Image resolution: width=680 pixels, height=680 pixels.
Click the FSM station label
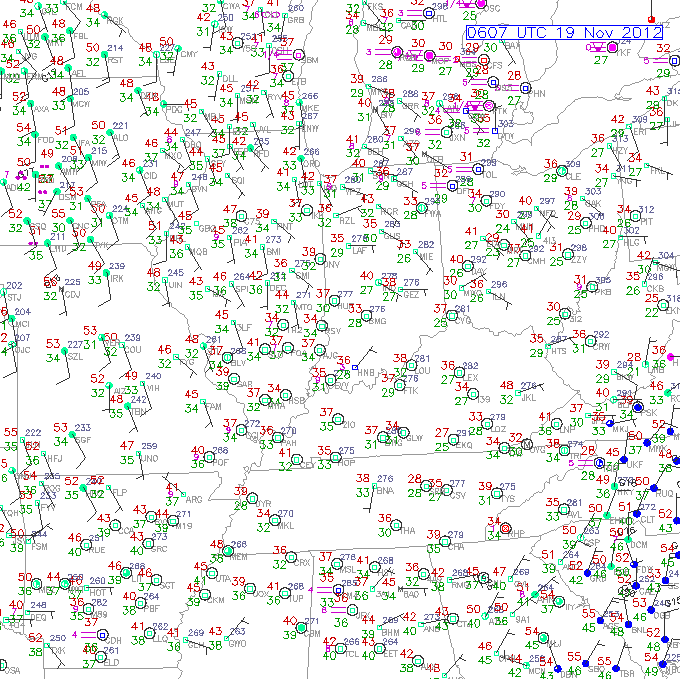[39, 547]
